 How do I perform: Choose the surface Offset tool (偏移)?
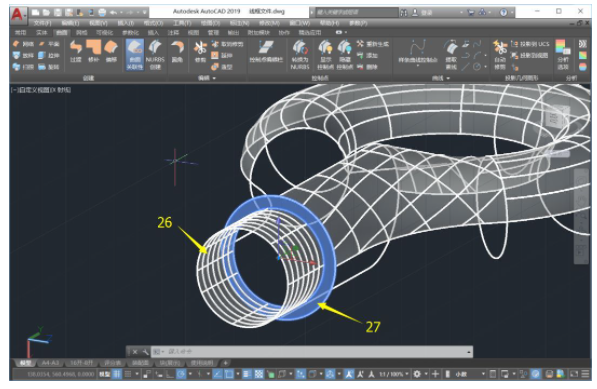(x=111, y=51)
